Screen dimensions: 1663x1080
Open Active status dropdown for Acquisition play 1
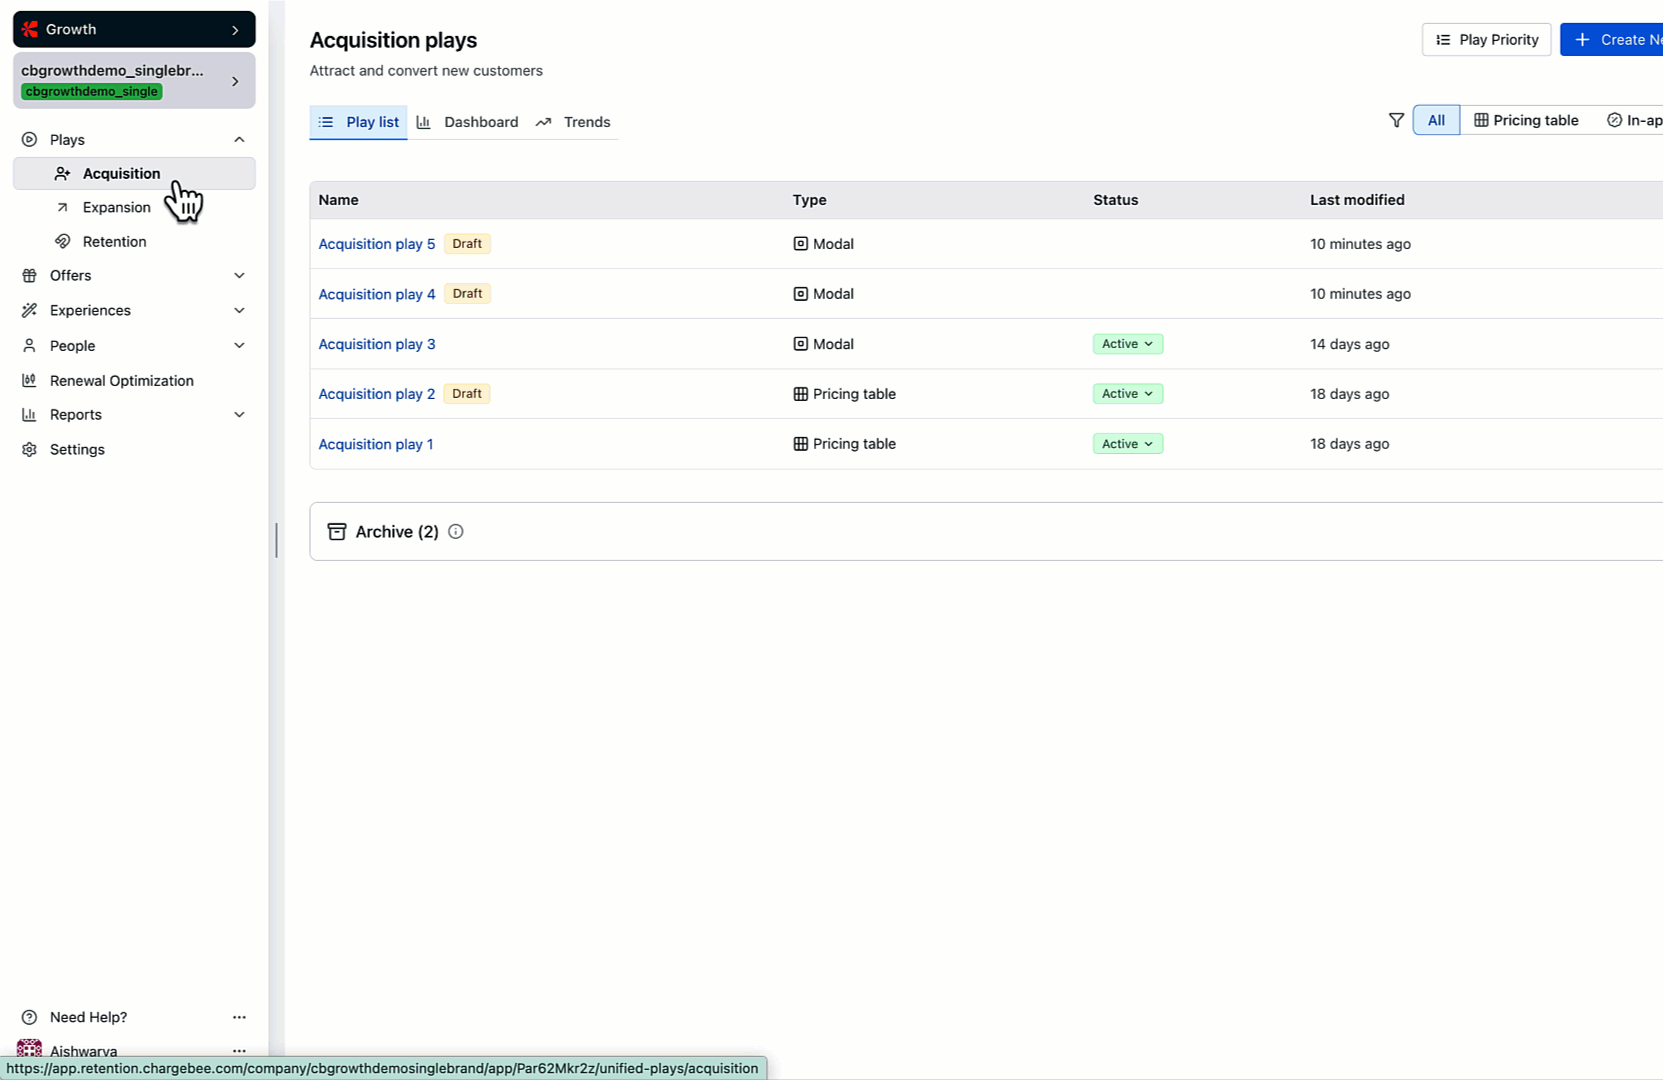click(x=1127, y=444)
